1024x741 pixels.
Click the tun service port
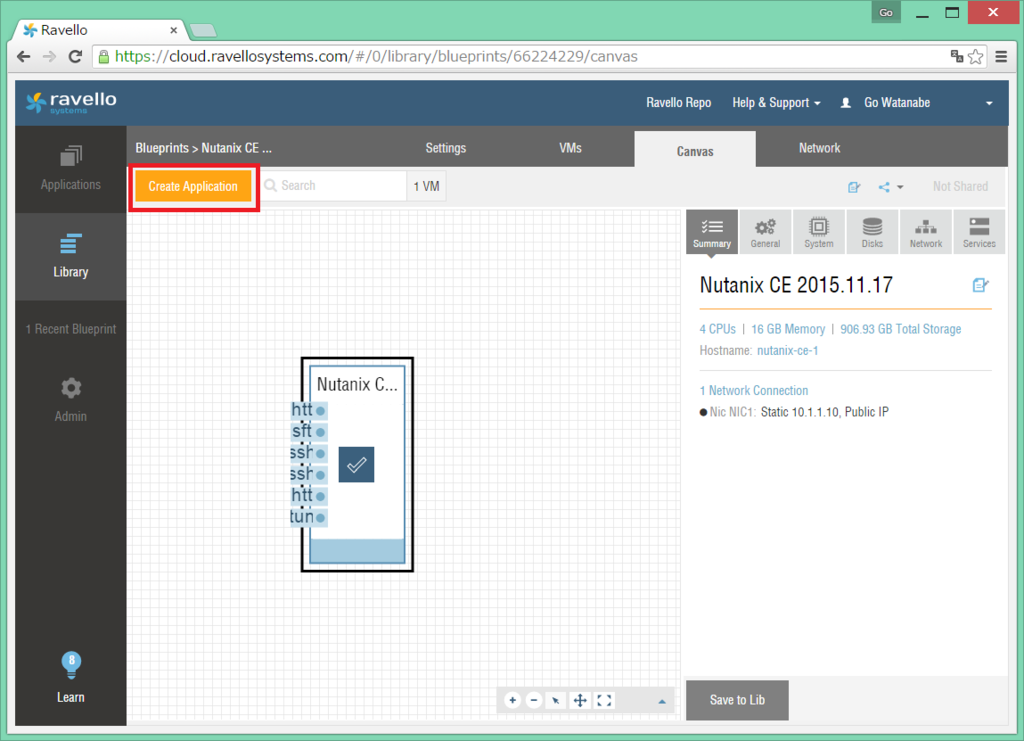pyautogui.click(x=308, y=517)
